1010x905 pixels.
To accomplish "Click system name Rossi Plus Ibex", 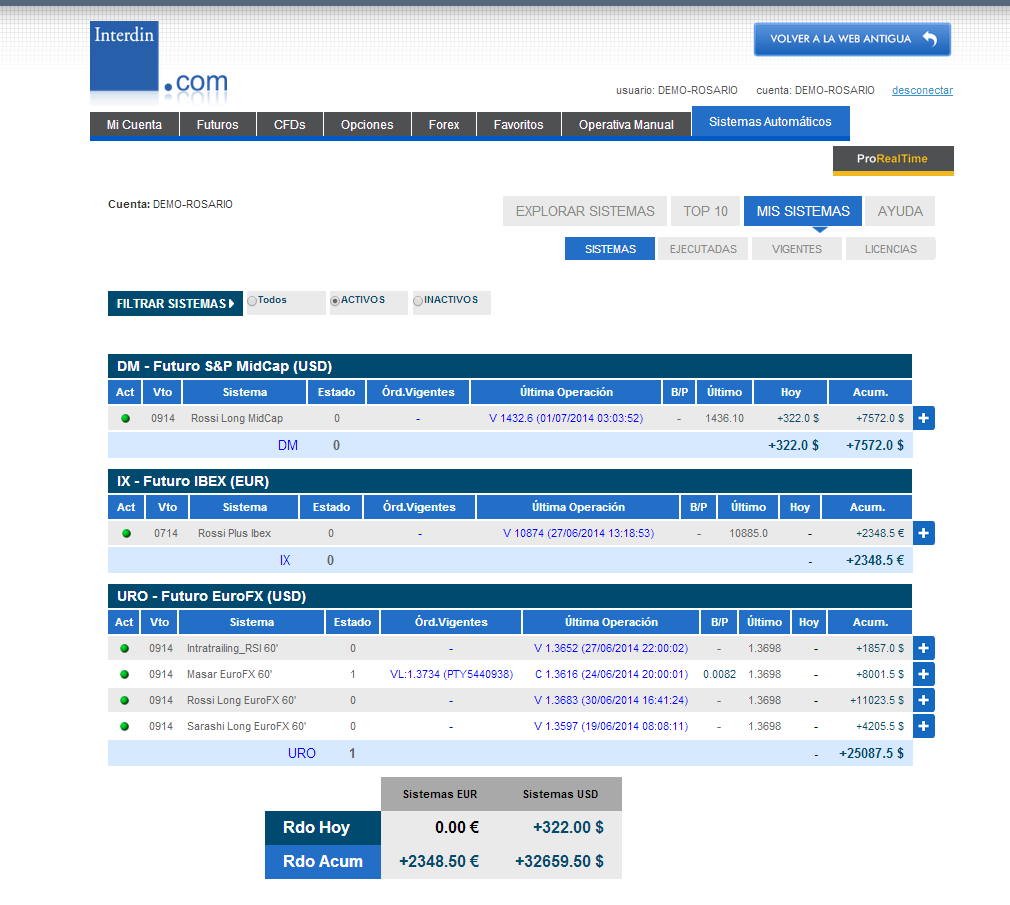I will [x=234, y=533].
